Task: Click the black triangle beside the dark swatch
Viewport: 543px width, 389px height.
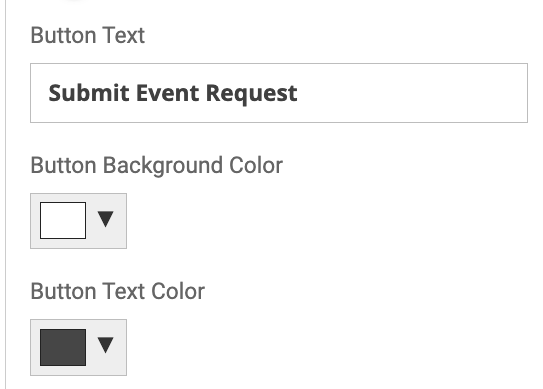Action: pyautogui.click(x=105, y=345)
